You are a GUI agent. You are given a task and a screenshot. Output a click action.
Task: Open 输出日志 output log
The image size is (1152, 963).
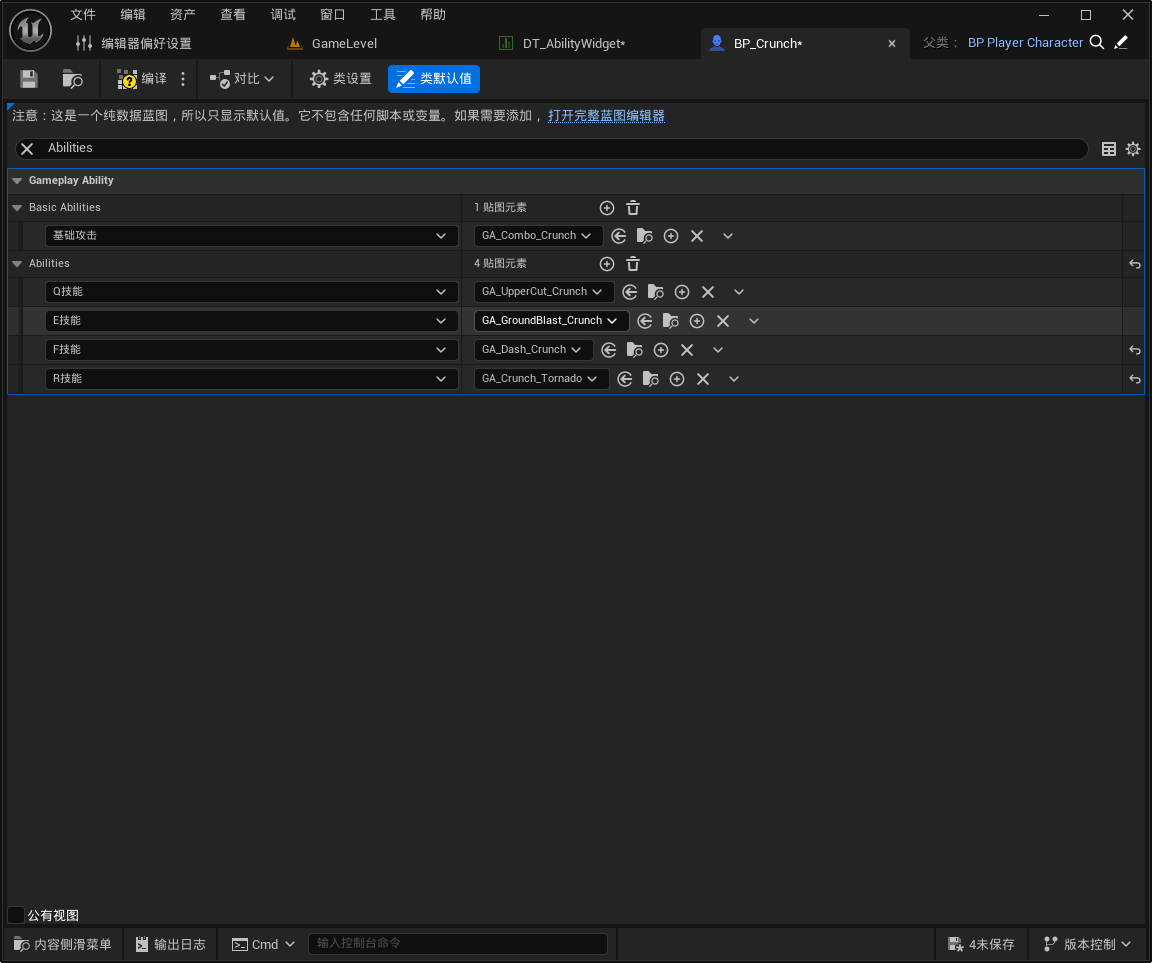[170, 944]
